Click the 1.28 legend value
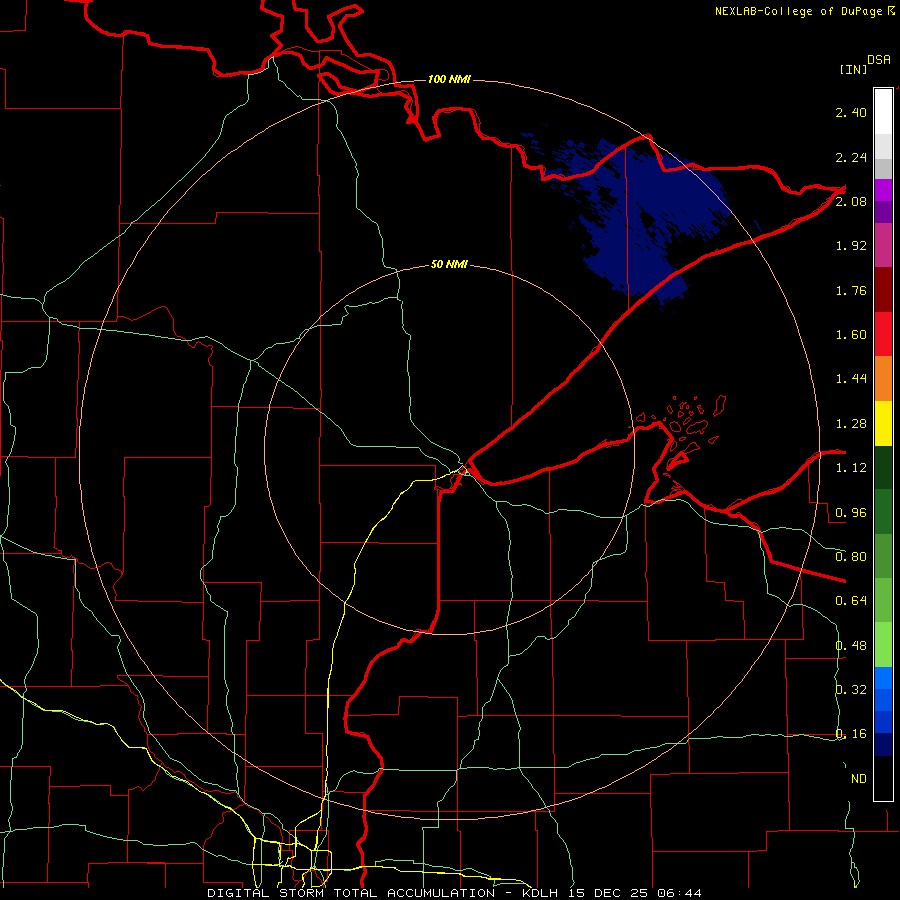The image size is (900, 900). pos(851,424)
